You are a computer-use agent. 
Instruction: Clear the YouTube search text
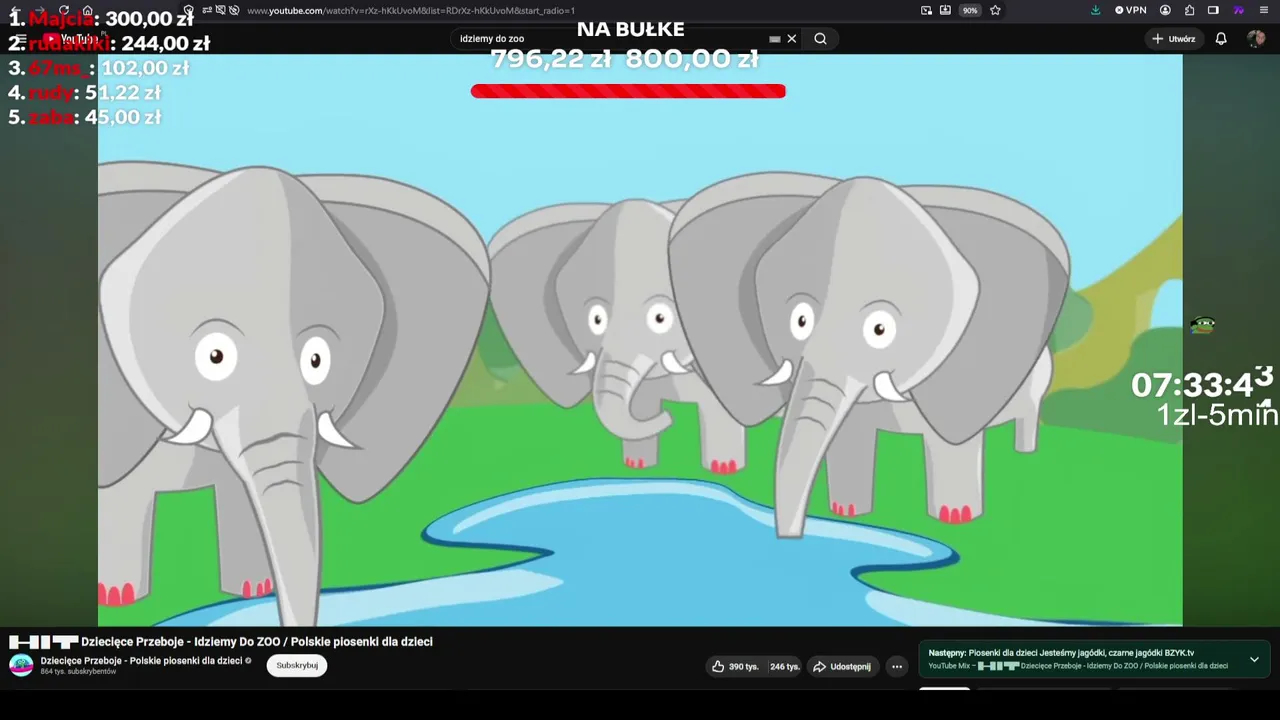click(792, 39)
